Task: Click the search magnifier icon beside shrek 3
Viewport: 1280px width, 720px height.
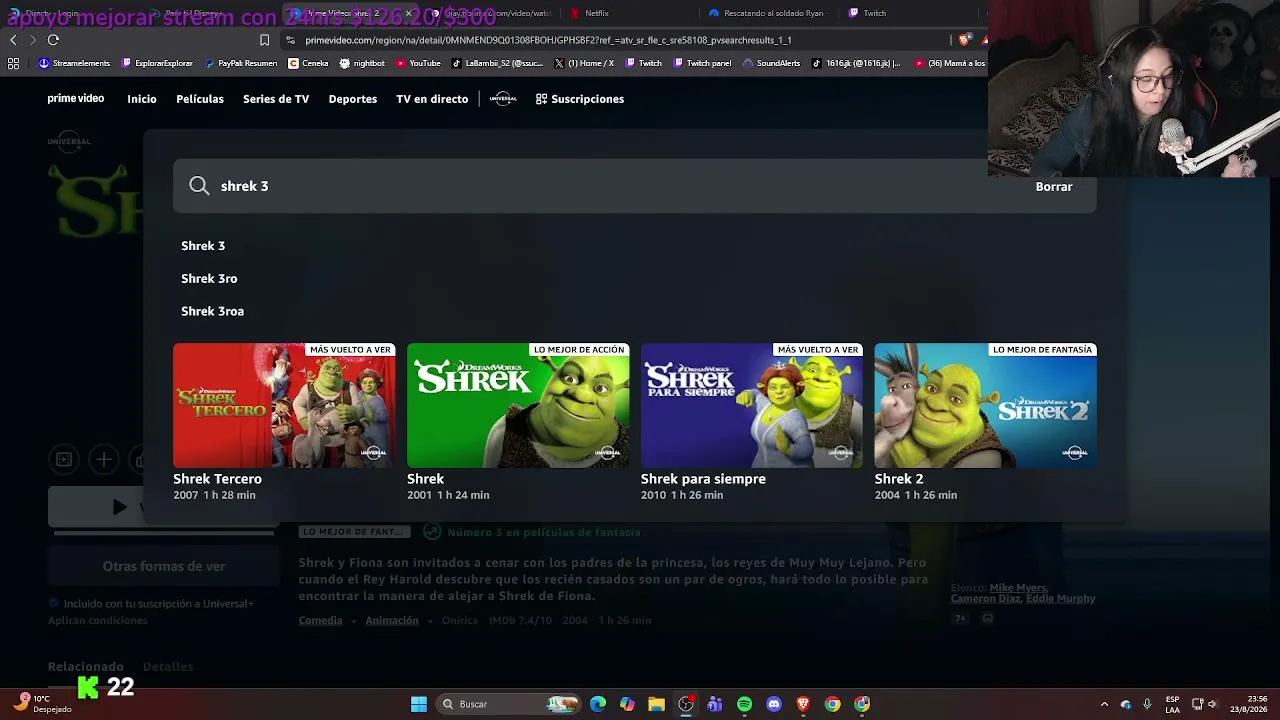Action: coord(199,186)
